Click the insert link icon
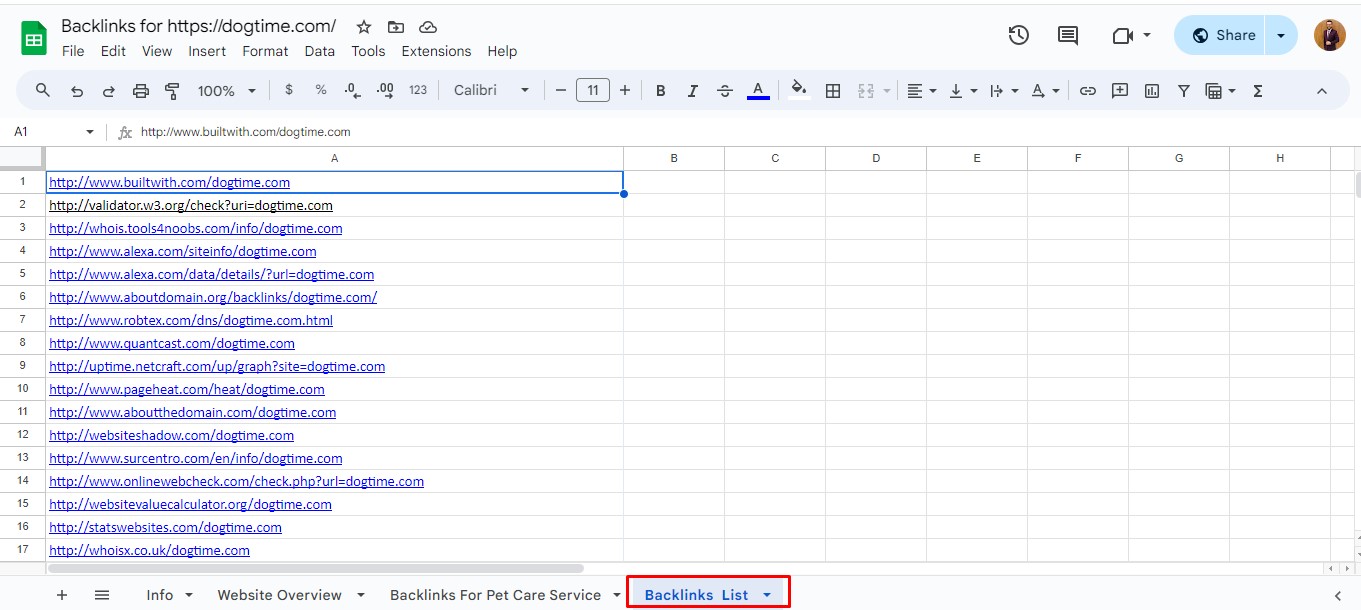1361x610 pixels. [x=1088, y=91]
